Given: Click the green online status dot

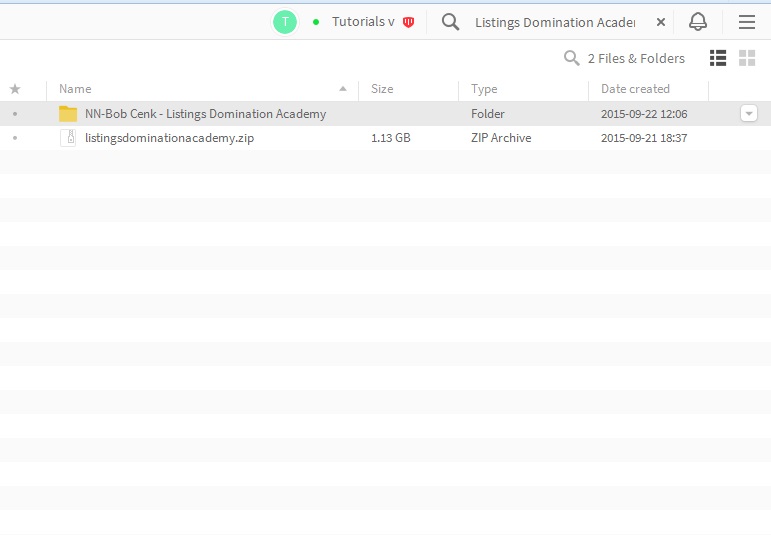Looking at the screenshot, I should pos(316,22).
